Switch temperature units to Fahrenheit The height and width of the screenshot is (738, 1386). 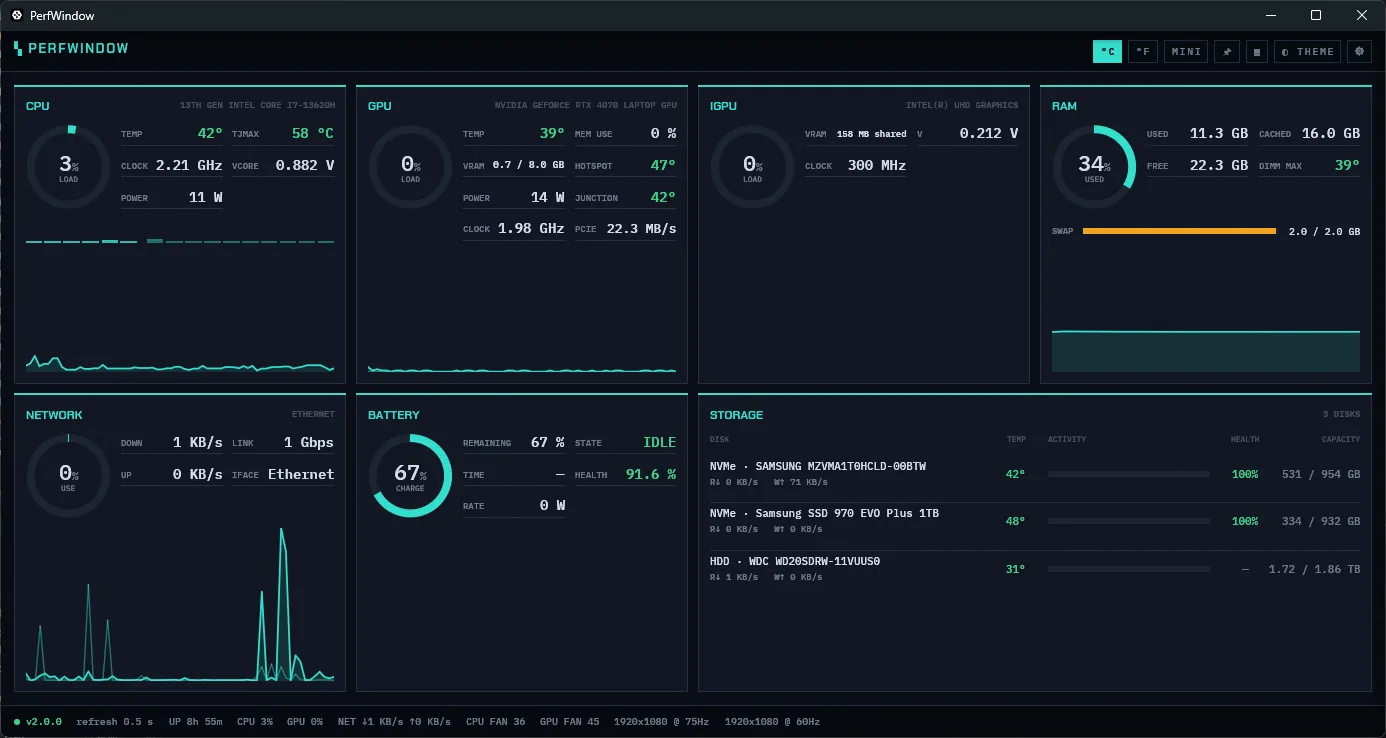coord(1143,52)
